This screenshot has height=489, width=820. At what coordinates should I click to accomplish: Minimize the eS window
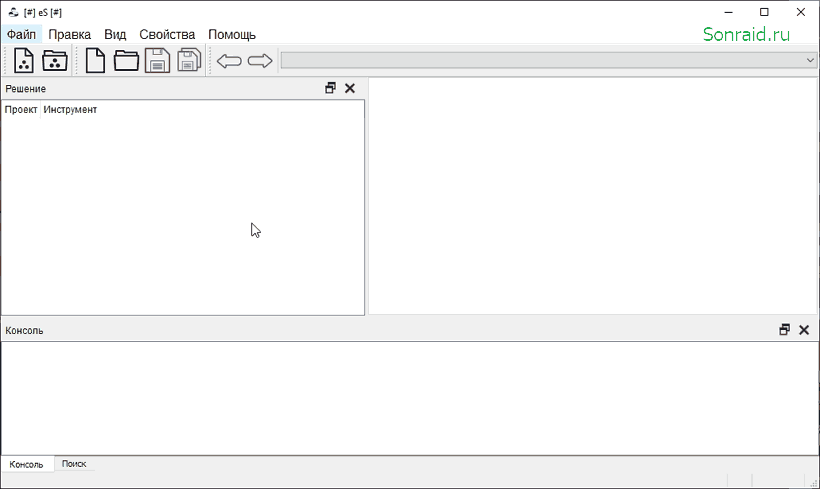click(x=728, y=12)
